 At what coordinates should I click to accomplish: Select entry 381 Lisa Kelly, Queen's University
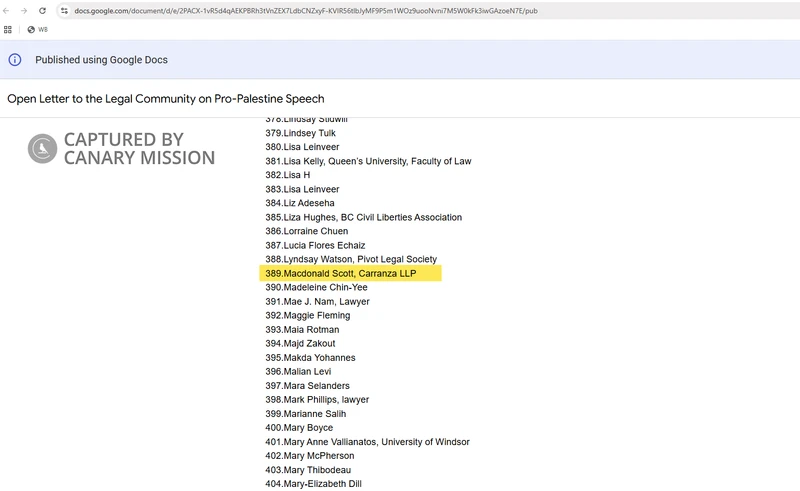coord(368,161)
